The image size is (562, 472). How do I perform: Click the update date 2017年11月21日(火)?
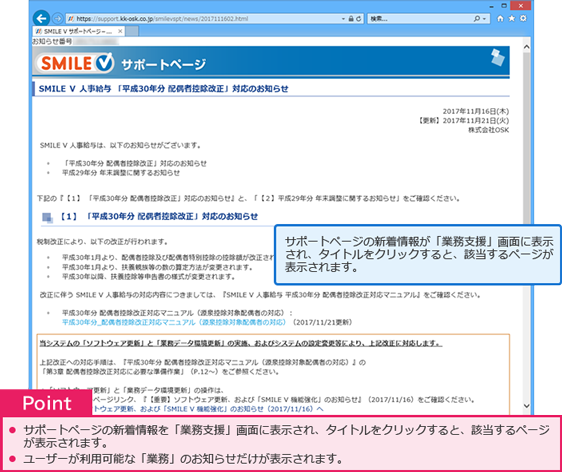464,120
